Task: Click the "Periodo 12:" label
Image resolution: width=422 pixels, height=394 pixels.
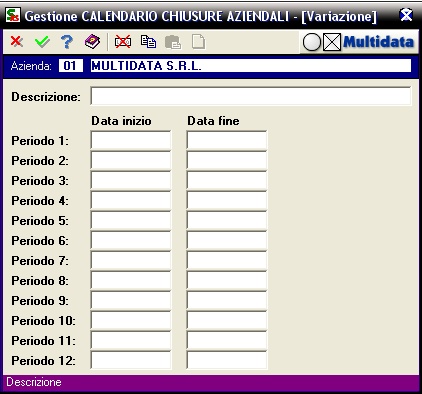Action: (x=44, y=361)
